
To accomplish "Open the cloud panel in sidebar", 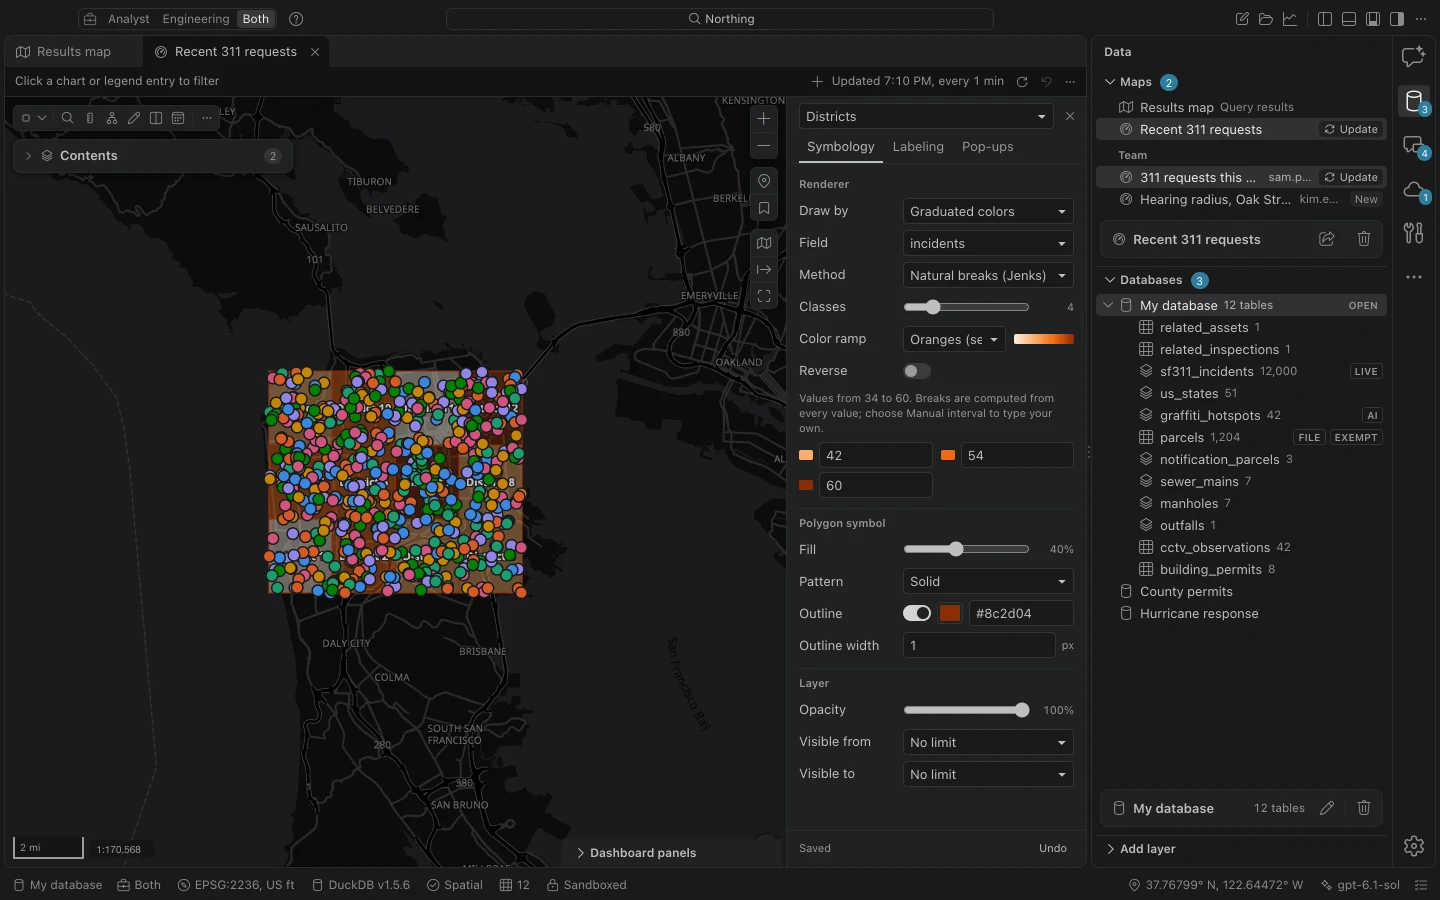I will [x=1414, y=190].
